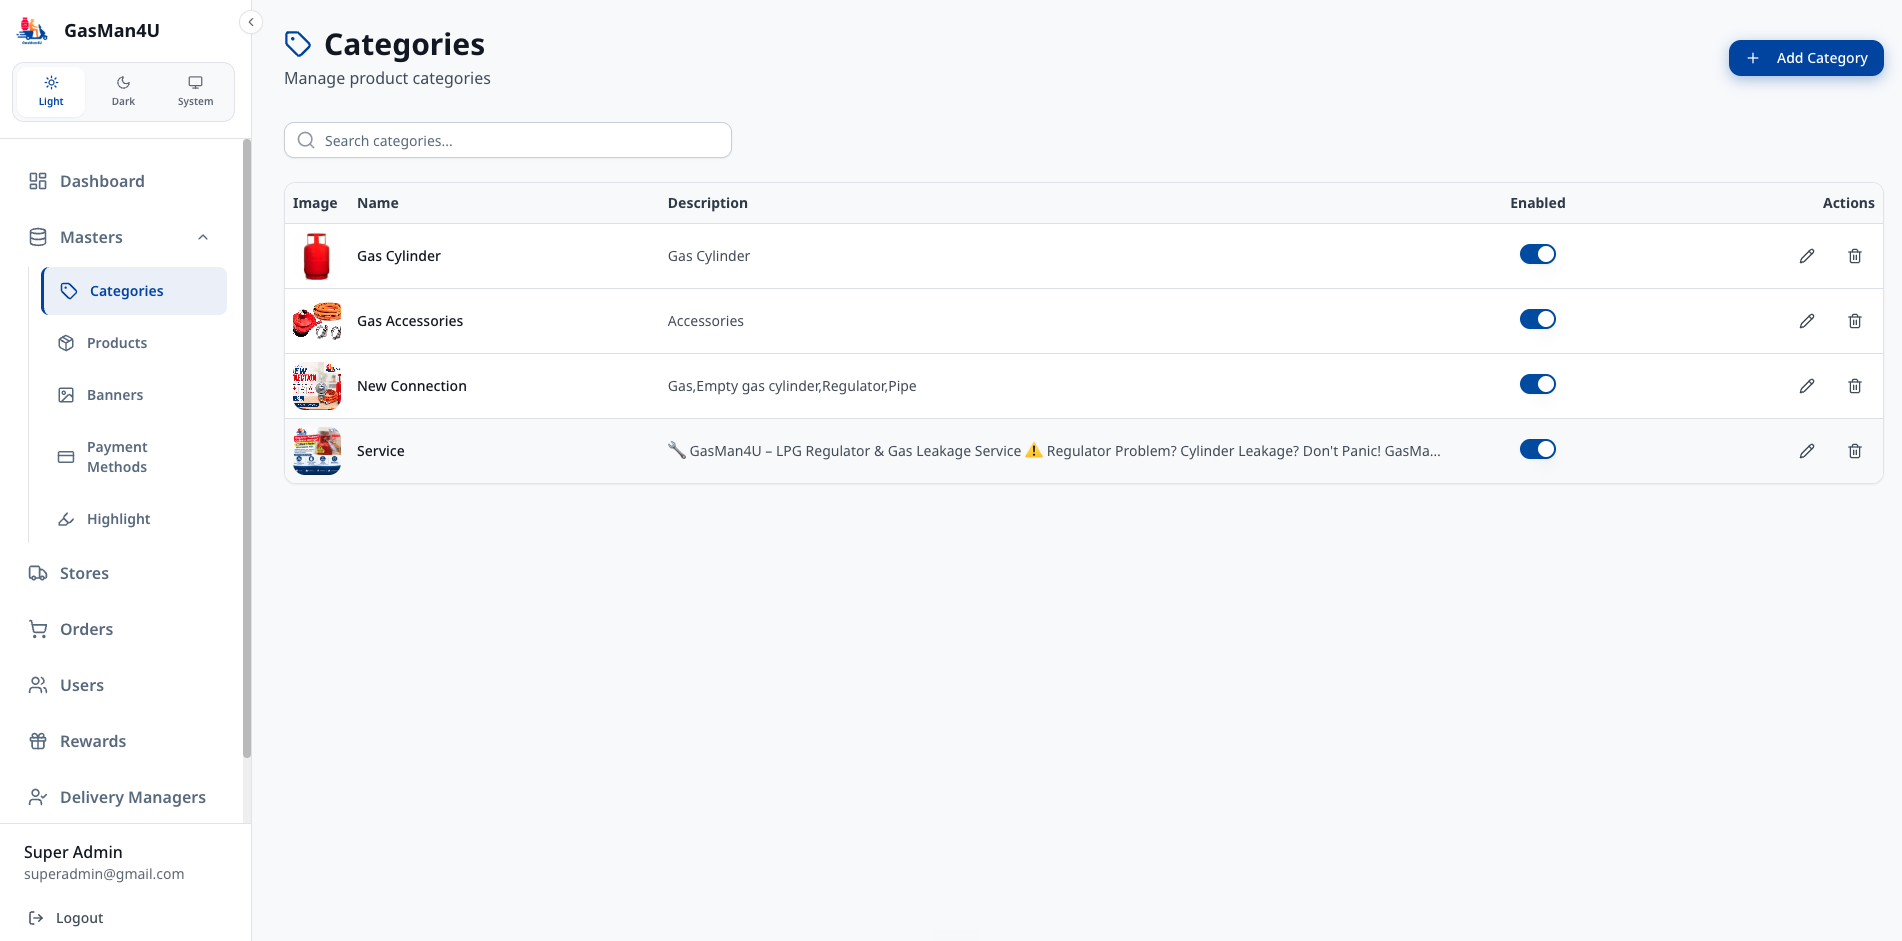Click the Enabled column header

(x=1538, y=203)
